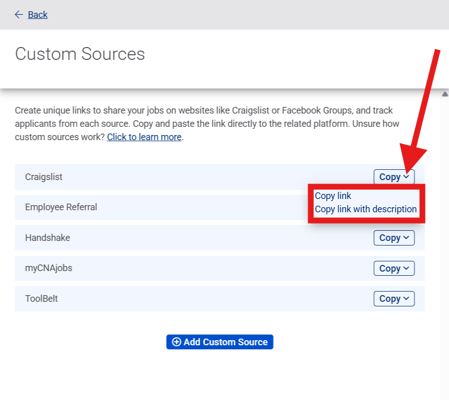Select the myCNAjobs source row text
This screenshot has width=449, height=400.
coord(49,268)
